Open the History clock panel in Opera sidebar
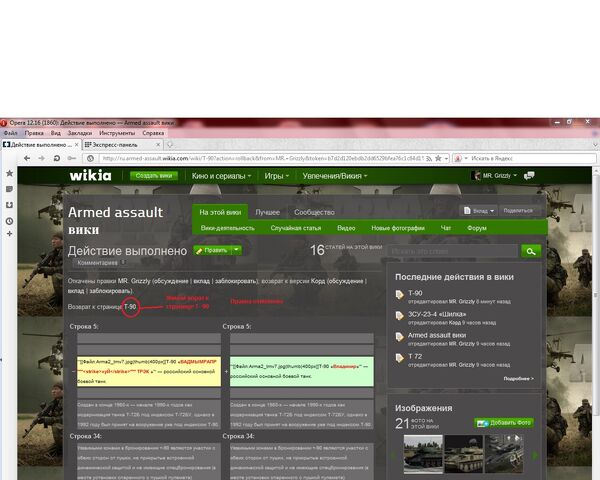 coord(10,221)
